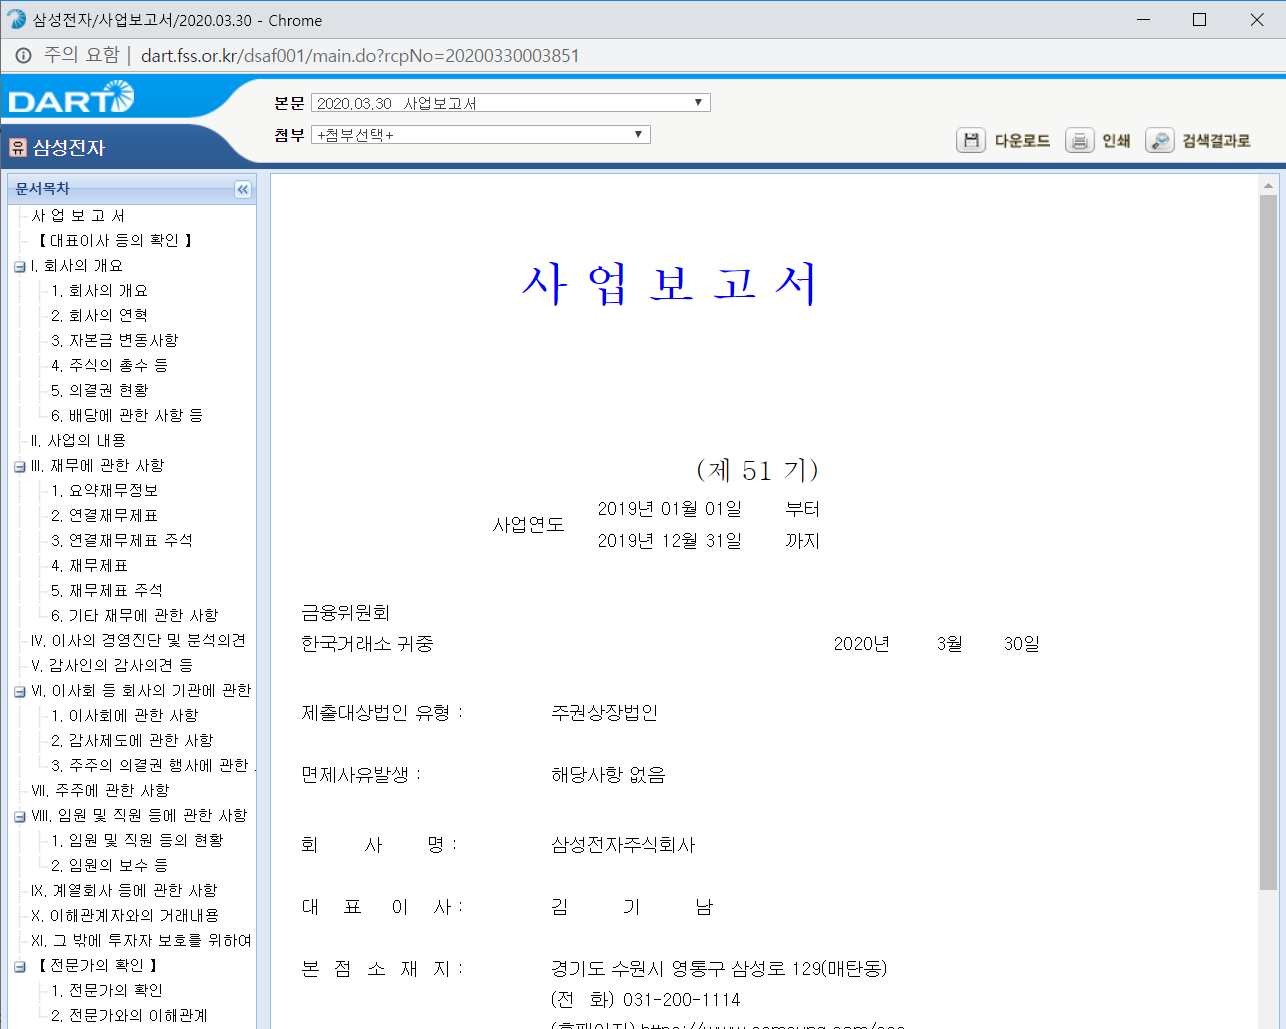1286x1029 pixels.
Task: Click the 검색결과로 button label
Action: coord(1216,141)
